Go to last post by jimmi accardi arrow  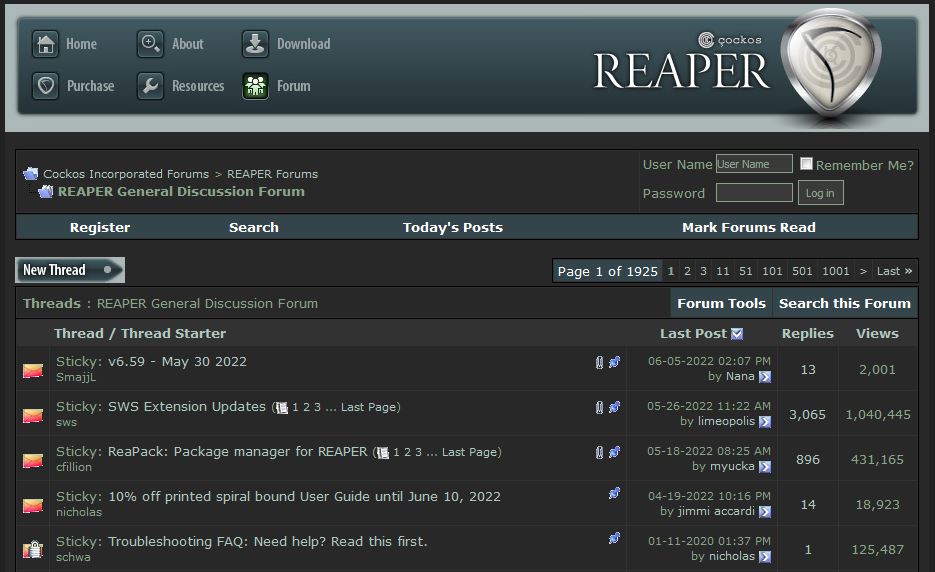pos(765,512)
